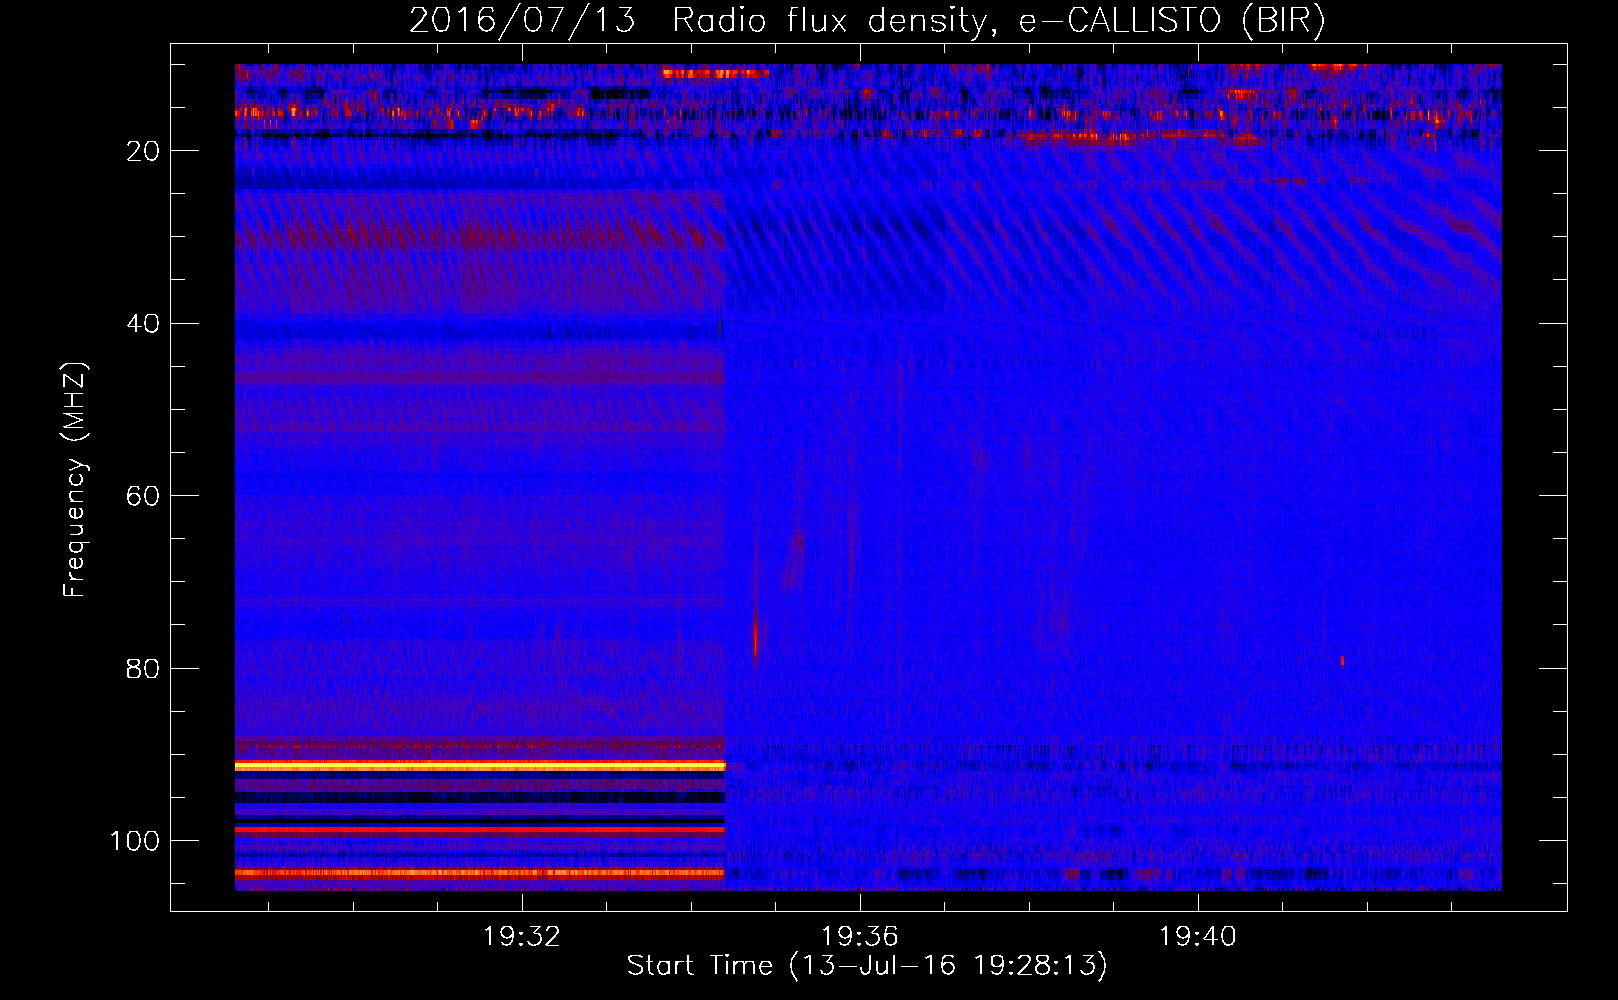
Task: Click the 80 MHz frequency tick label
Action: (x=143, y=669)
